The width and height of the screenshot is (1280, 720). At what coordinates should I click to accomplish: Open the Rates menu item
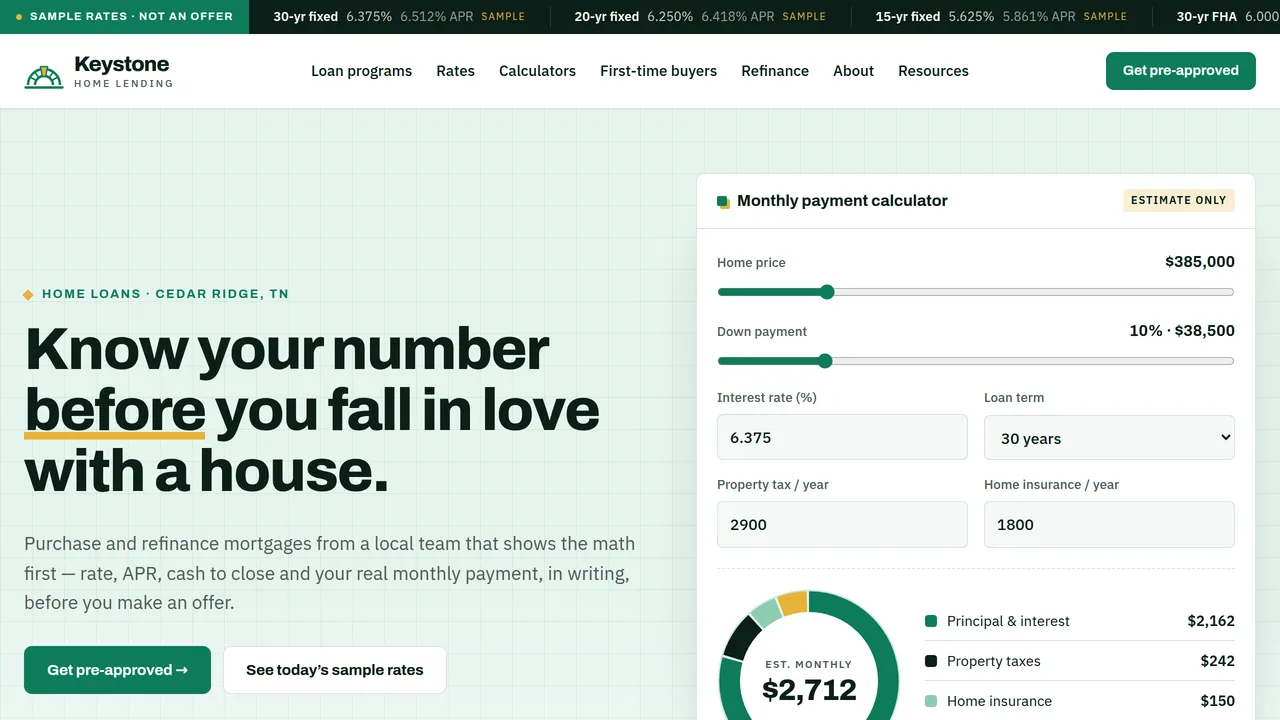click(x=455, y=71)
